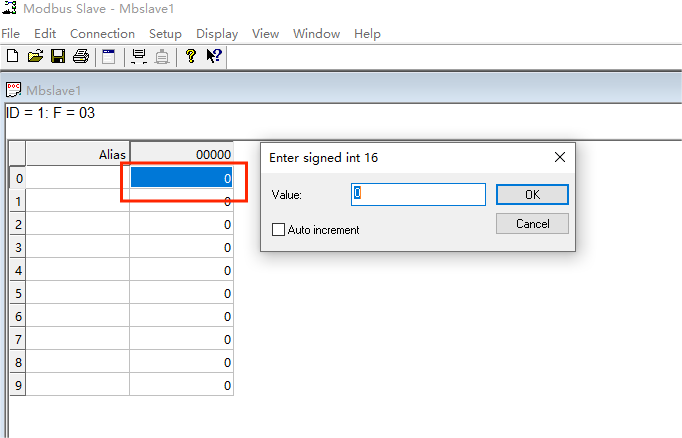Click the yellow question mark Help icon
The height and width of the screenshot is (438, 682).
190,56
